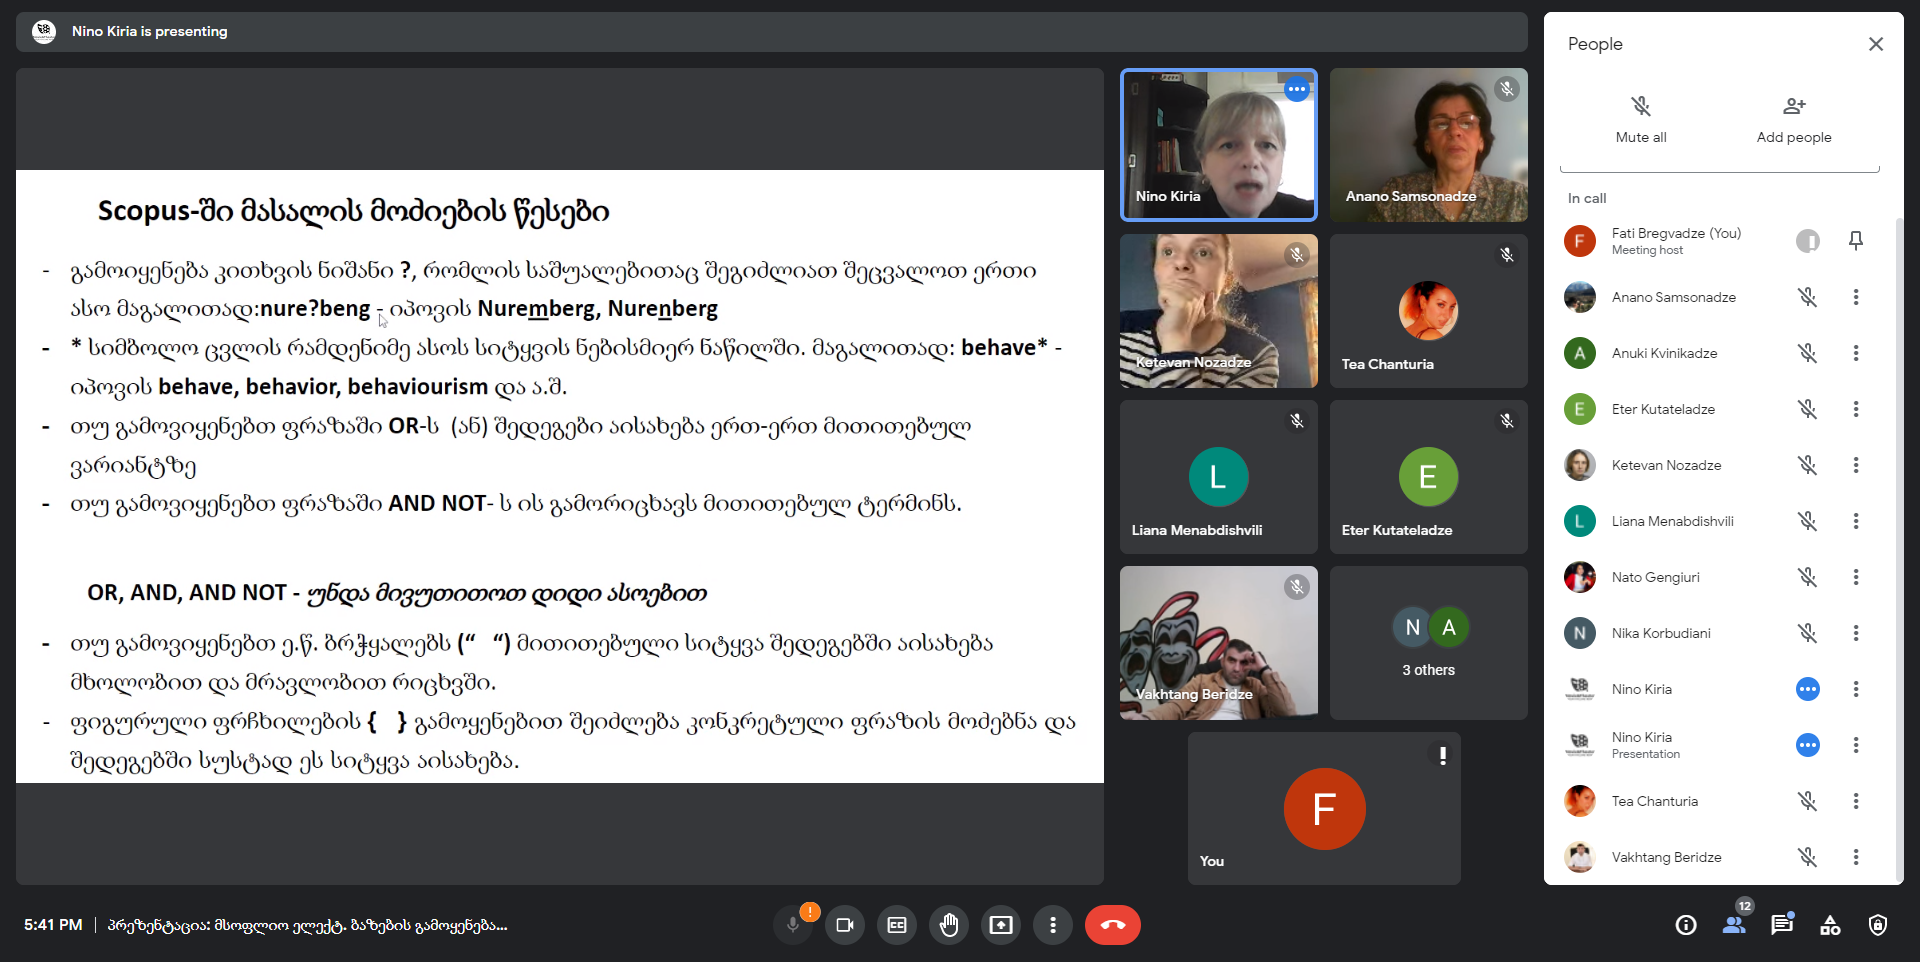This screenshot has width=1920, height=962.
Task: Open more actions for Anano Samsonadze
Action: click(1856, 297)
